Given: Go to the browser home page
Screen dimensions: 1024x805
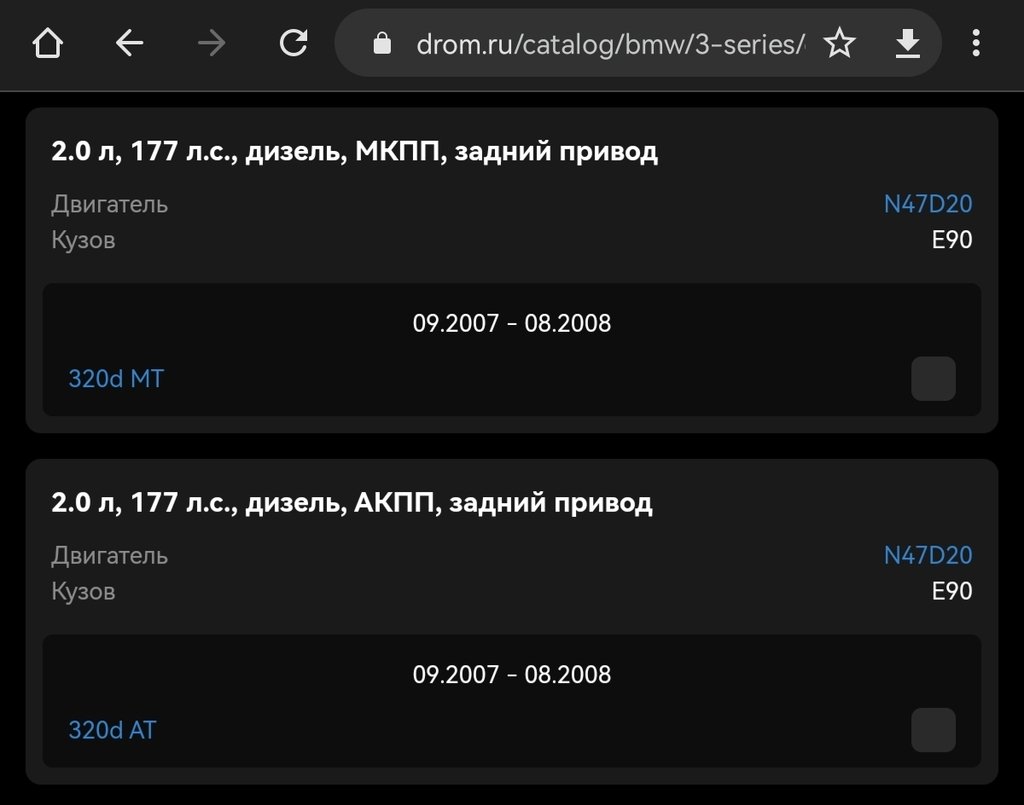Looking at the screenshot, I should pyautogui.click(x=48, y=43).
